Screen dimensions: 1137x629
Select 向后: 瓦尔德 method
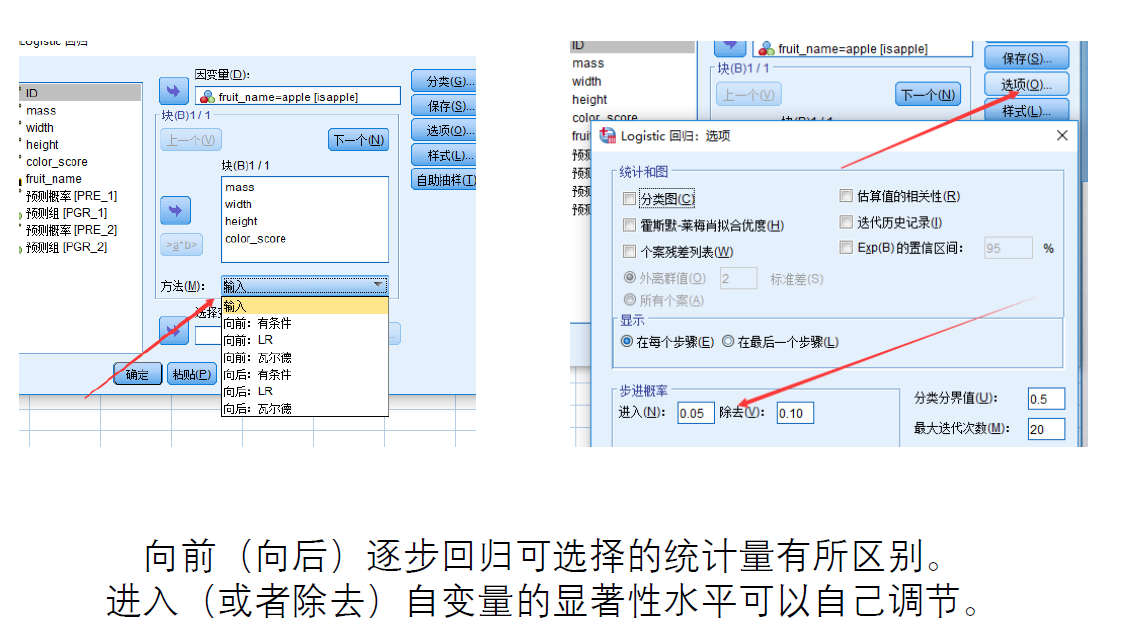[x=305, y=408]
